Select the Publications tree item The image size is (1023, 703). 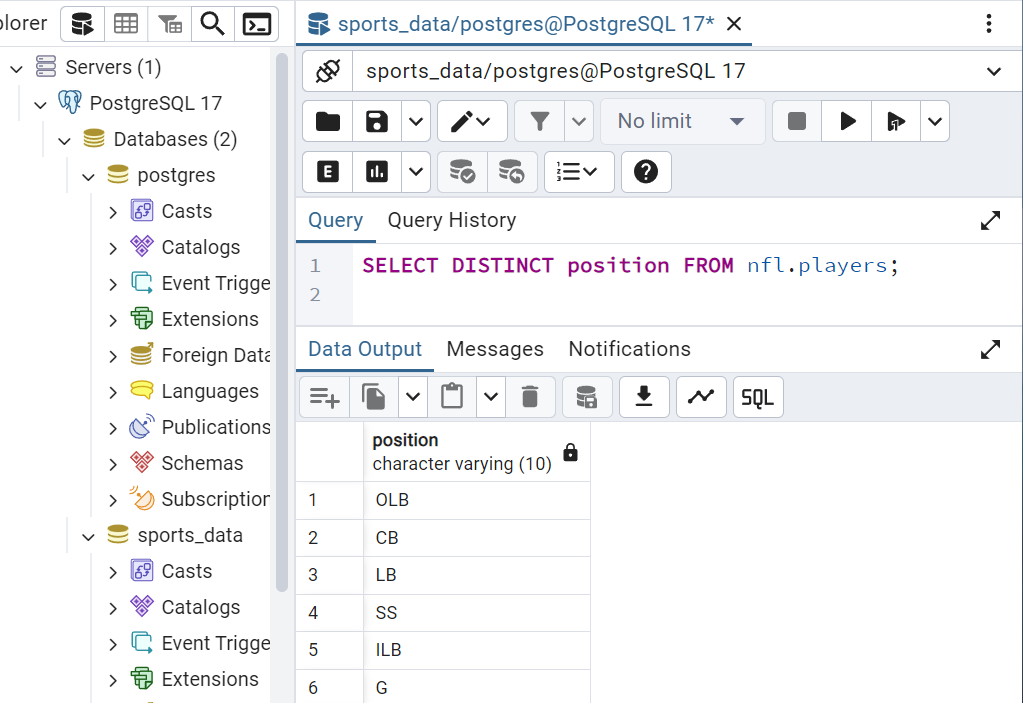(215, 428)
